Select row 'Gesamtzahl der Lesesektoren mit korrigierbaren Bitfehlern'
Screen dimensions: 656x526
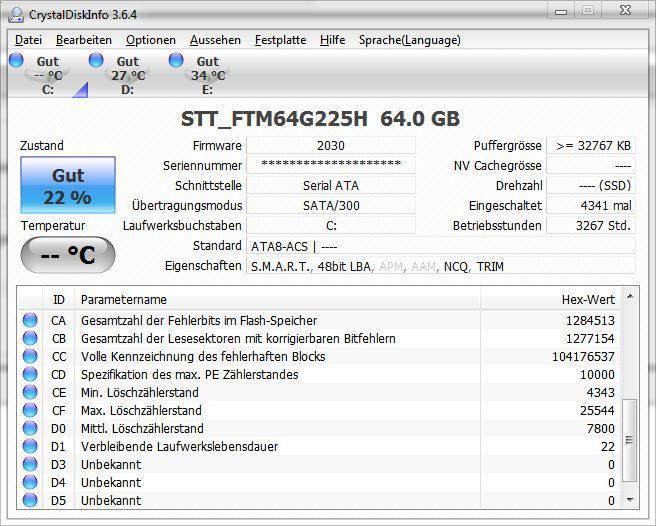point(320,339)
